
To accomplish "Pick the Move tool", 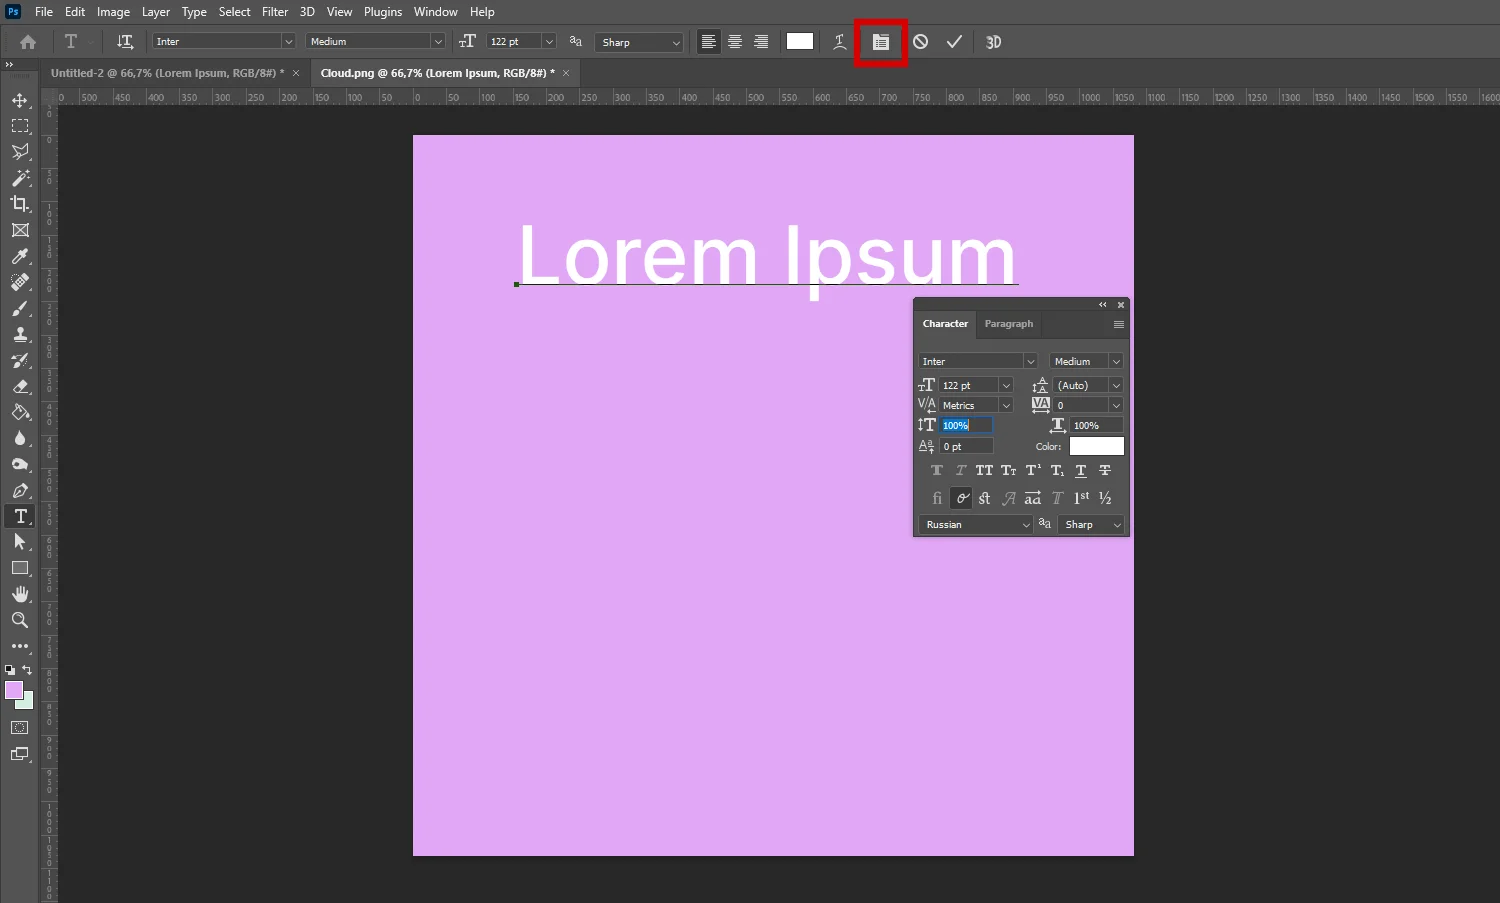I will click(x=20, y=100).
